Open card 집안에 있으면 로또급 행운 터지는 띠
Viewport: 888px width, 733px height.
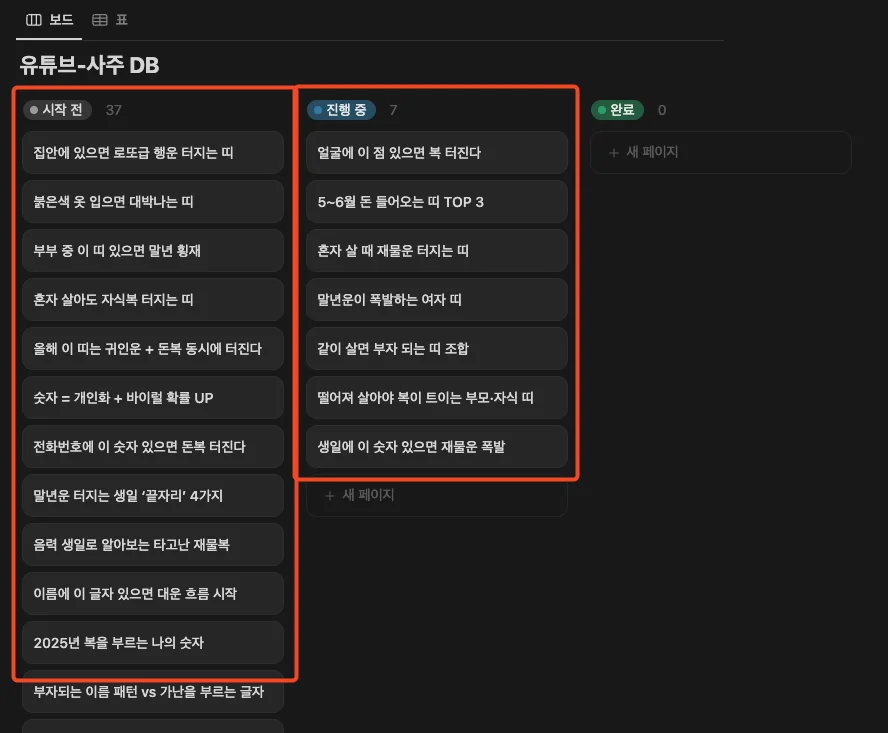153,152
